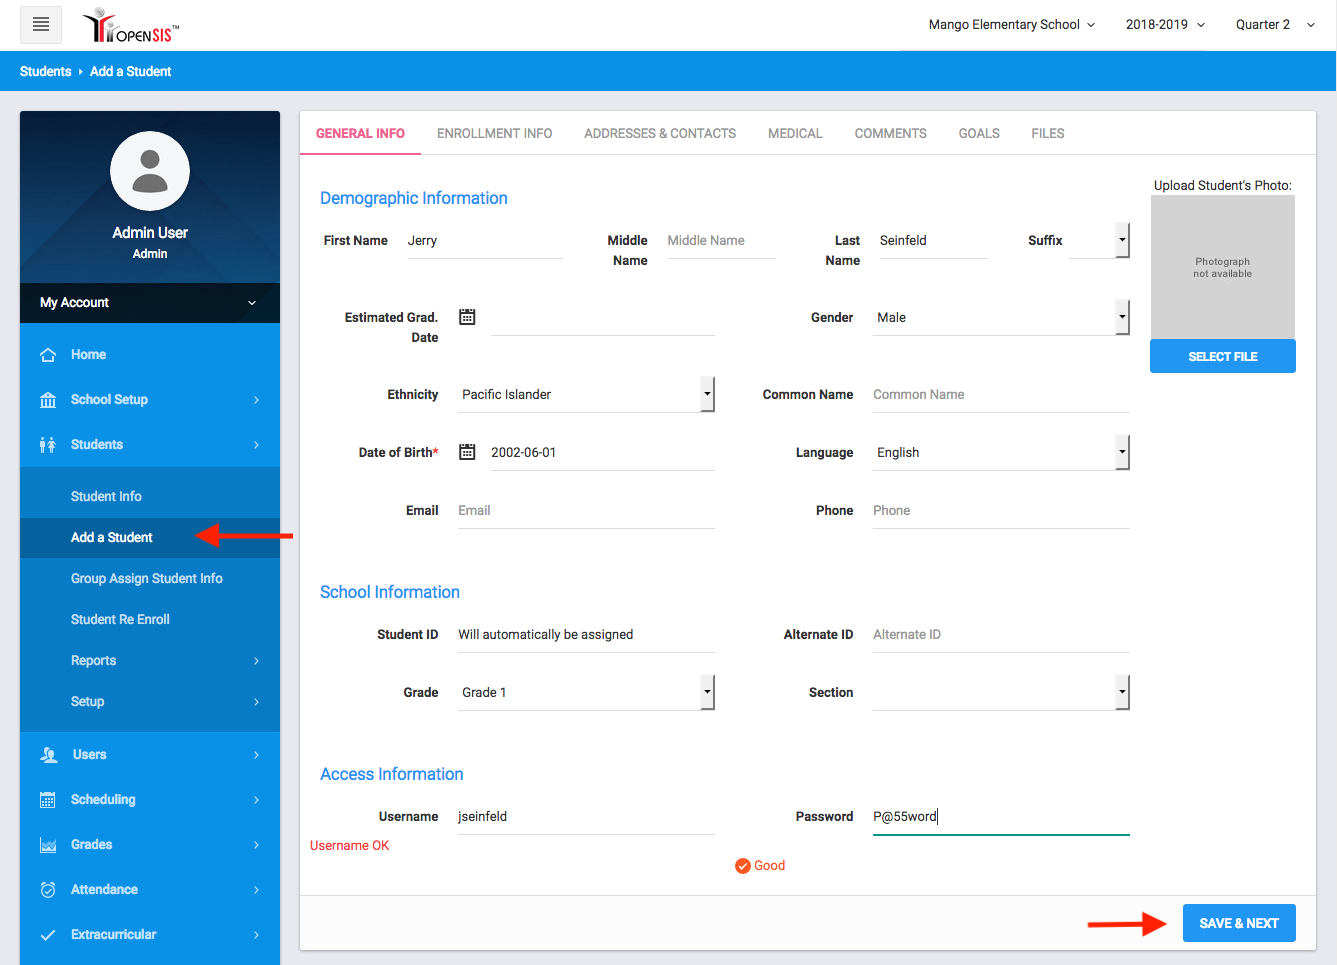Image resolution: width=1337 pixels, height=965 pixels.
Task: Click the School Setup building icon
Action: coord(48,400)
